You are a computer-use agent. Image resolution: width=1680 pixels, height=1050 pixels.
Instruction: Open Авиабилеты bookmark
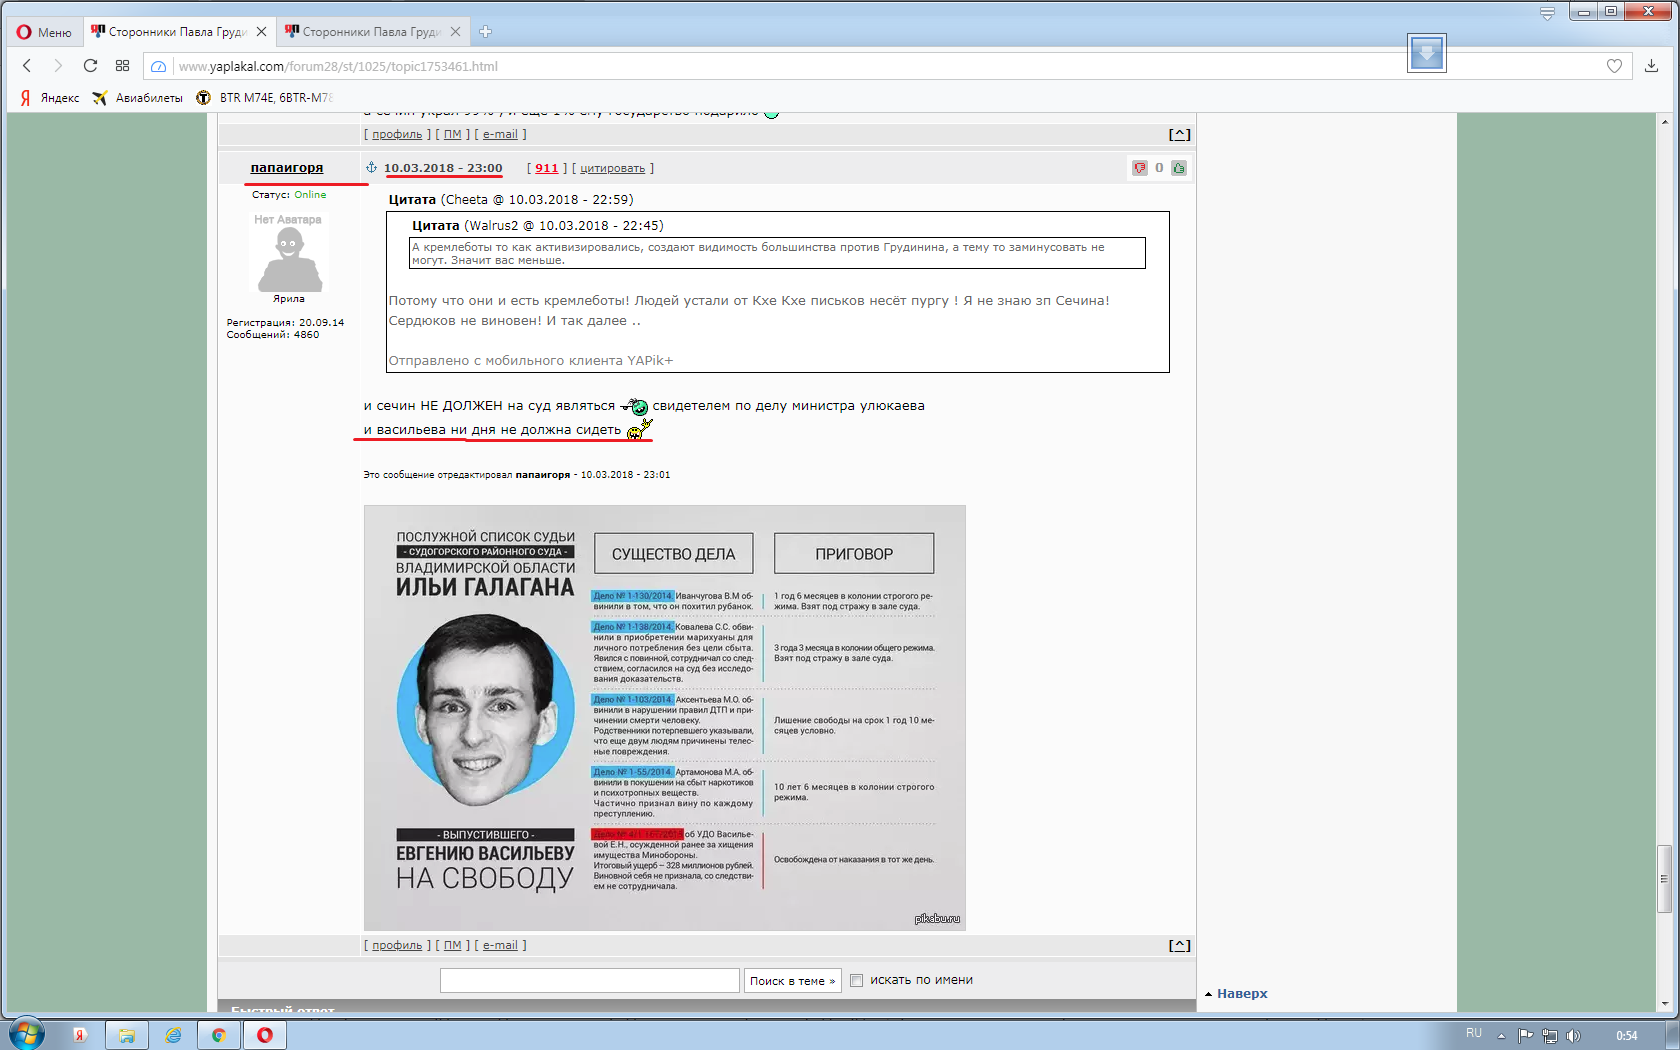pos(138,97)
